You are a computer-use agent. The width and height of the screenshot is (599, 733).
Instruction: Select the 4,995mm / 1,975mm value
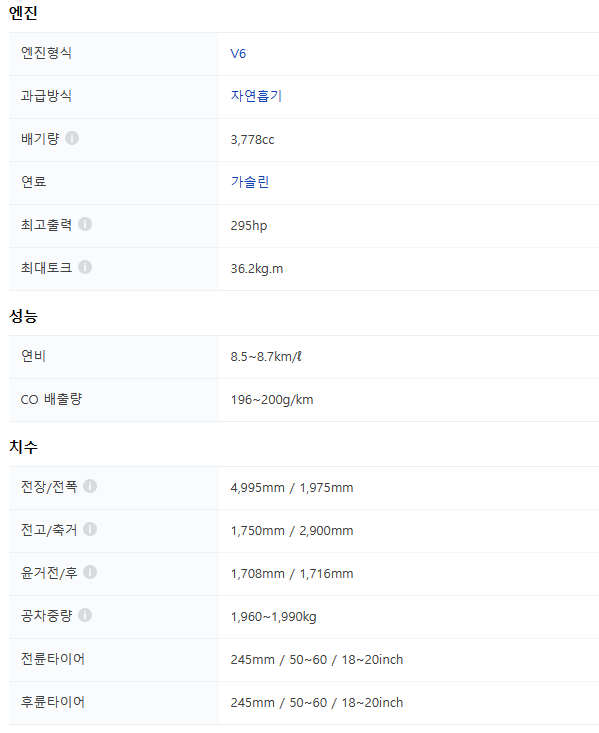click(x=292, y=488)
